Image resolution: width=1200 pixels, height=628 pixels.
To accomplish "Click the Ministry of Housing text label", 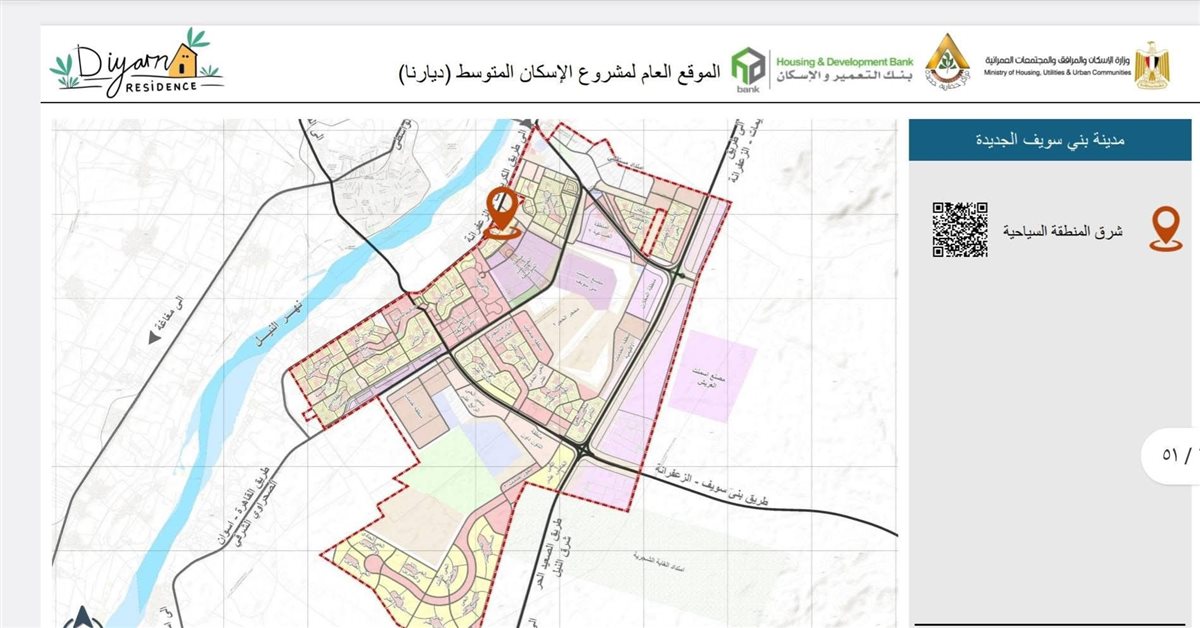I will pyautogui.click(x=1058, y=66).
